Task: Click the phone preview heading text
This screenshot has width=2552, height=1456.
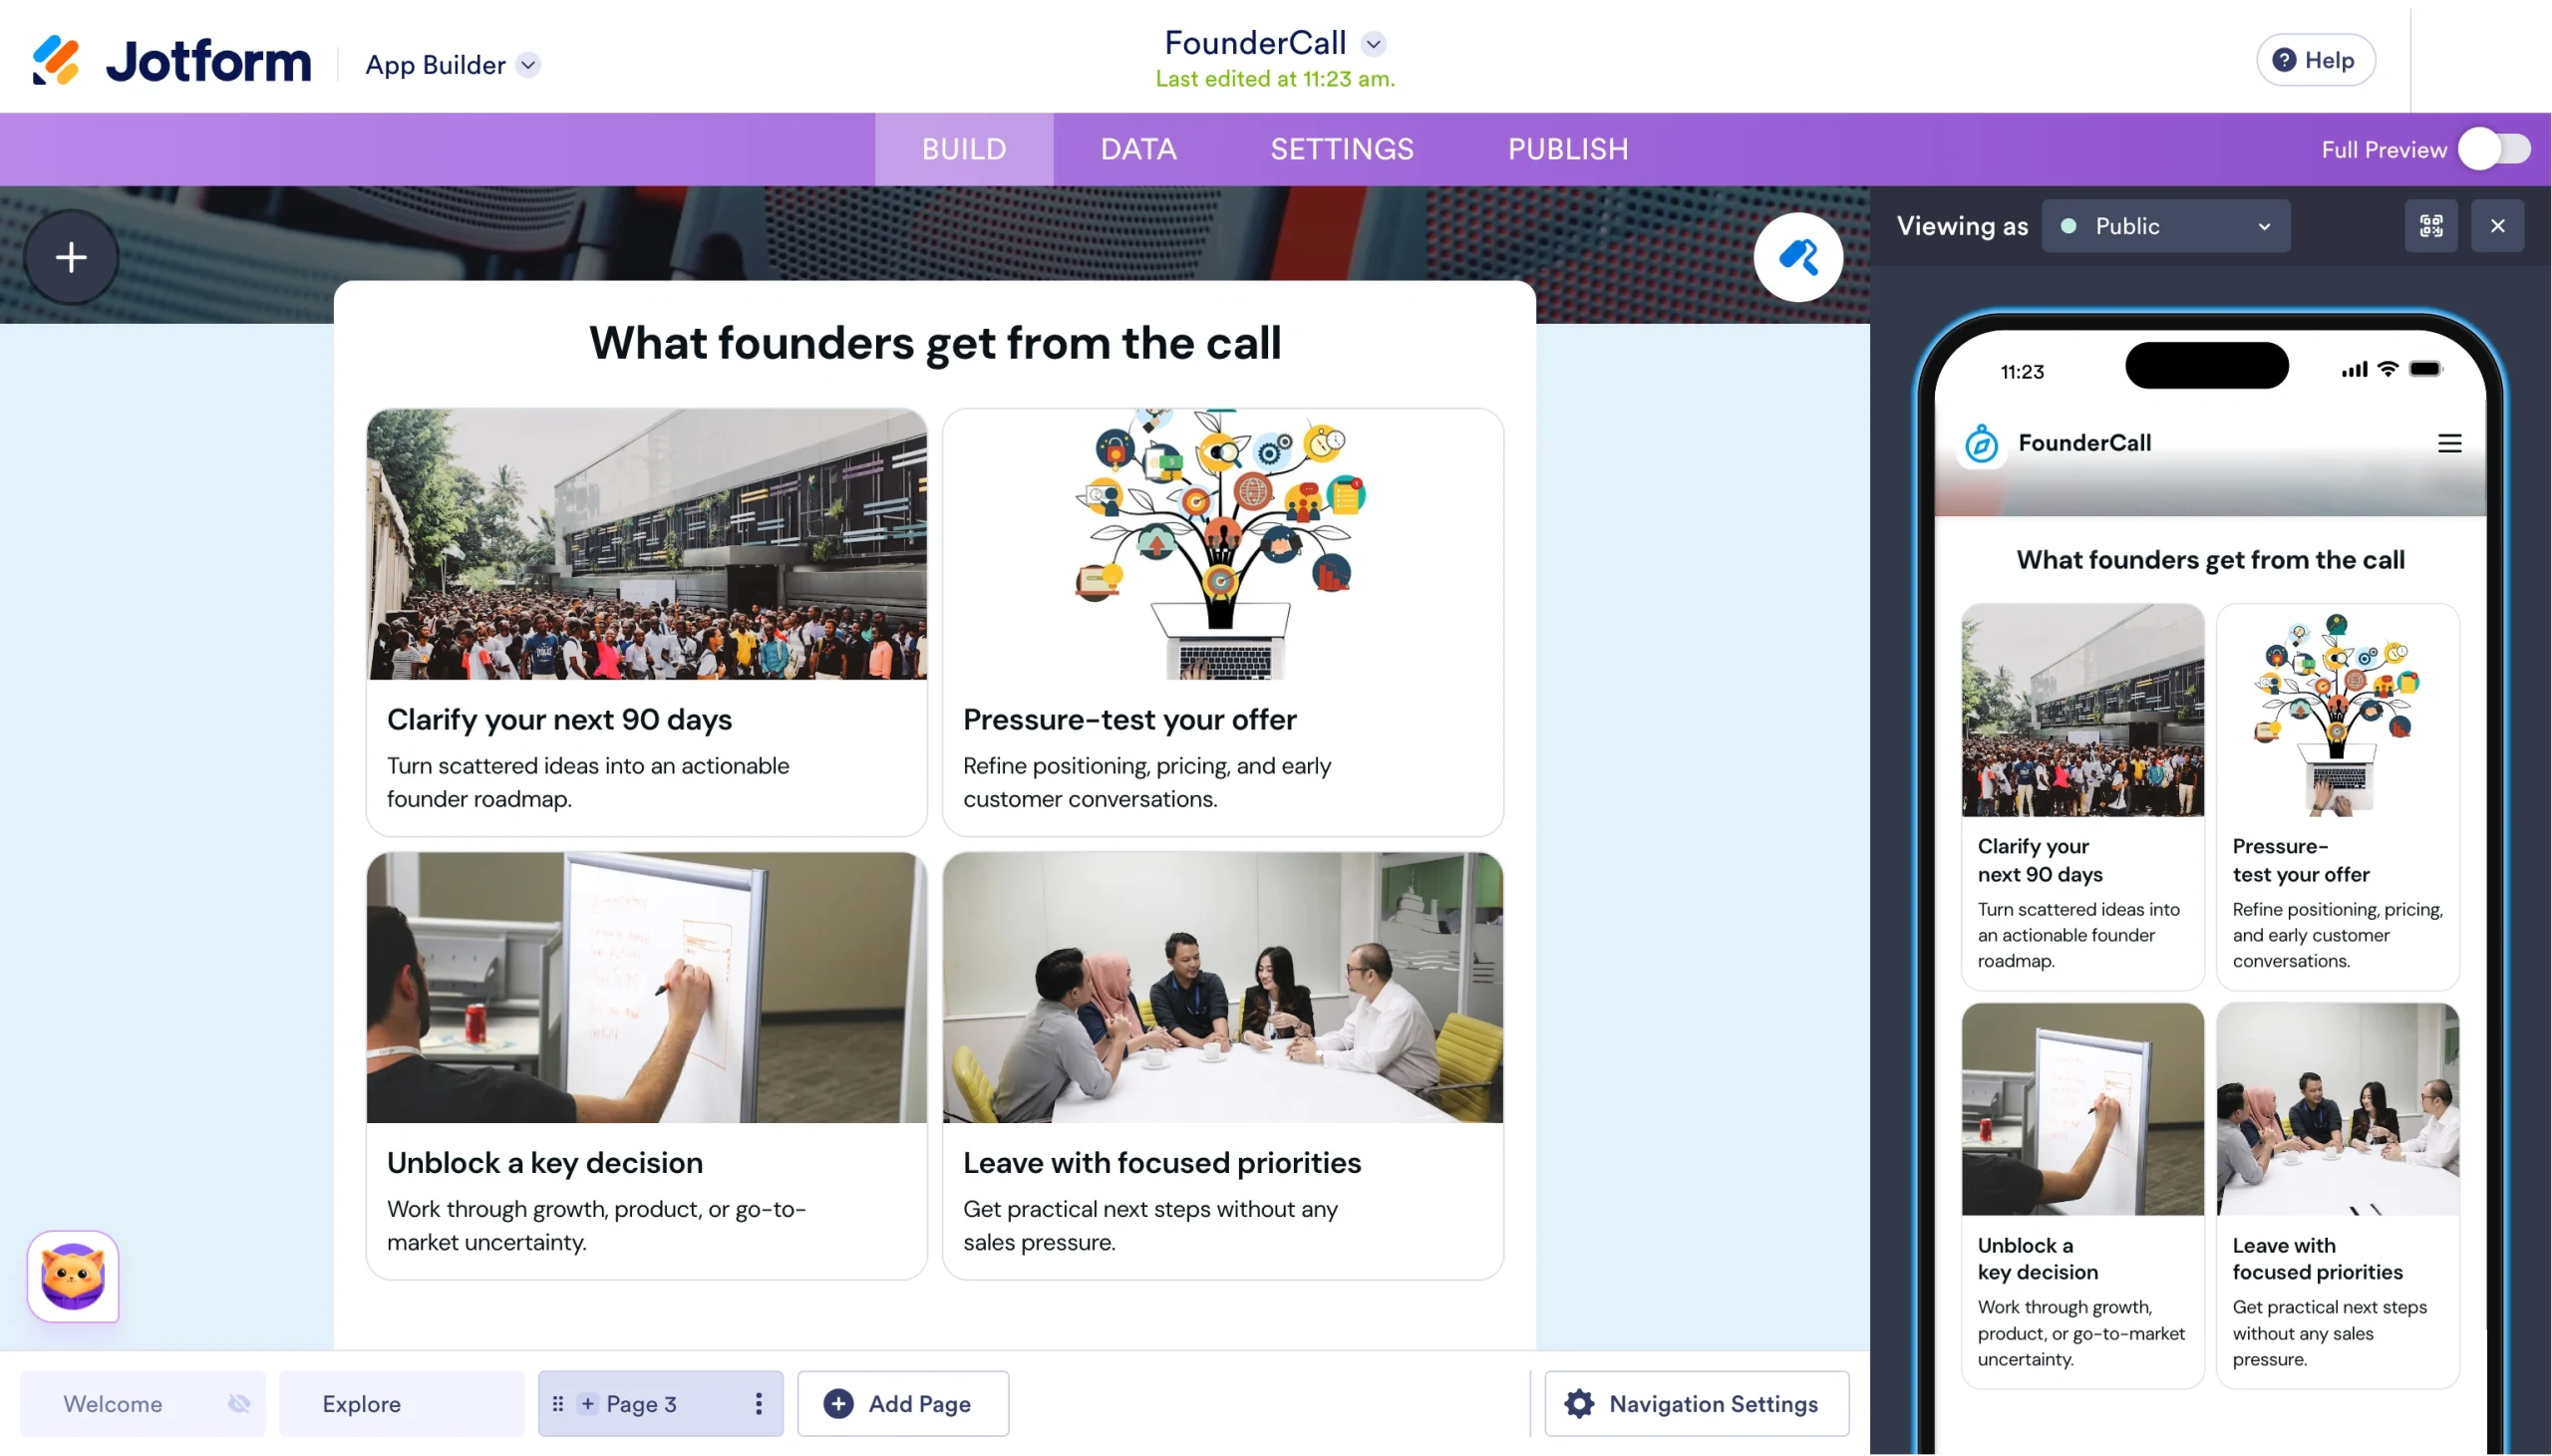Action: 2209,559
